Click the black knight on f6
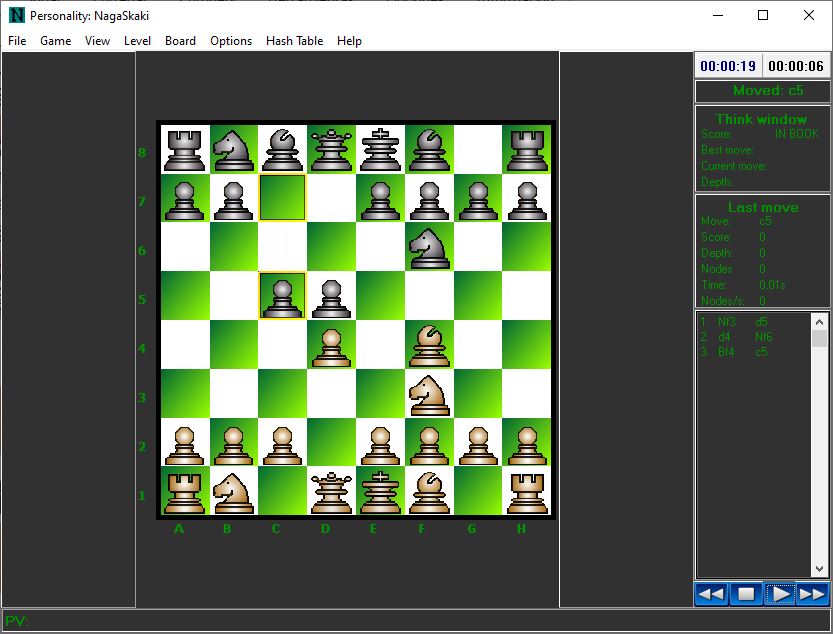833x634 pixels. [x=429, y=247]
